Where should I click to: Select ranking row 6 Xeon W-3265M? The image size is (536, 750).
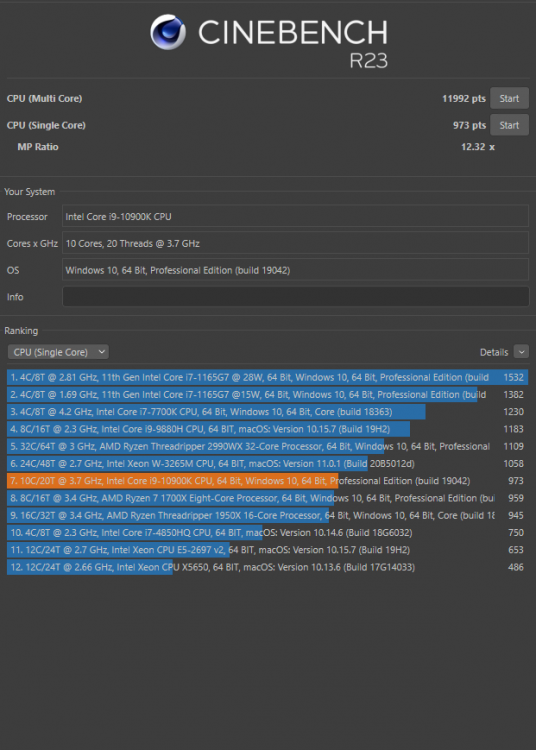point(268,463)
